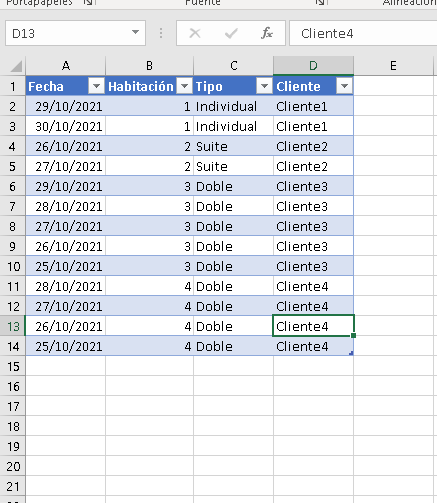Select Doble cell in row 9

click(x=233, y=246)
